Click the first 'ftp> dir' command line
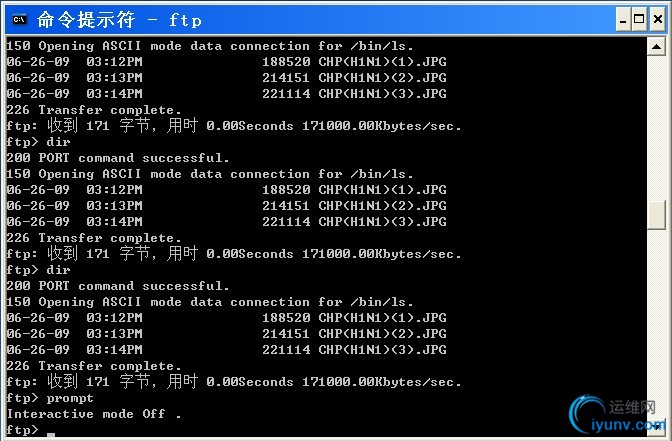The image size is (672, 441). click(x=38, y=142)
